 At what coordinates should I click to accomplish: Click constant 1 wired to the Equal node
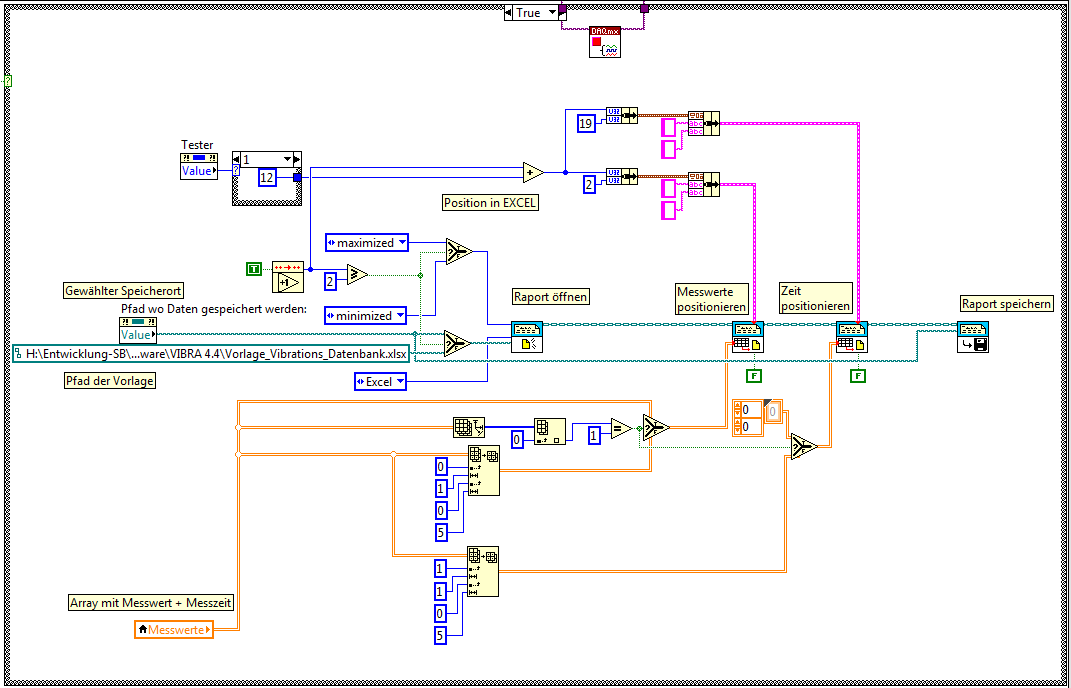tap(594, 436)
